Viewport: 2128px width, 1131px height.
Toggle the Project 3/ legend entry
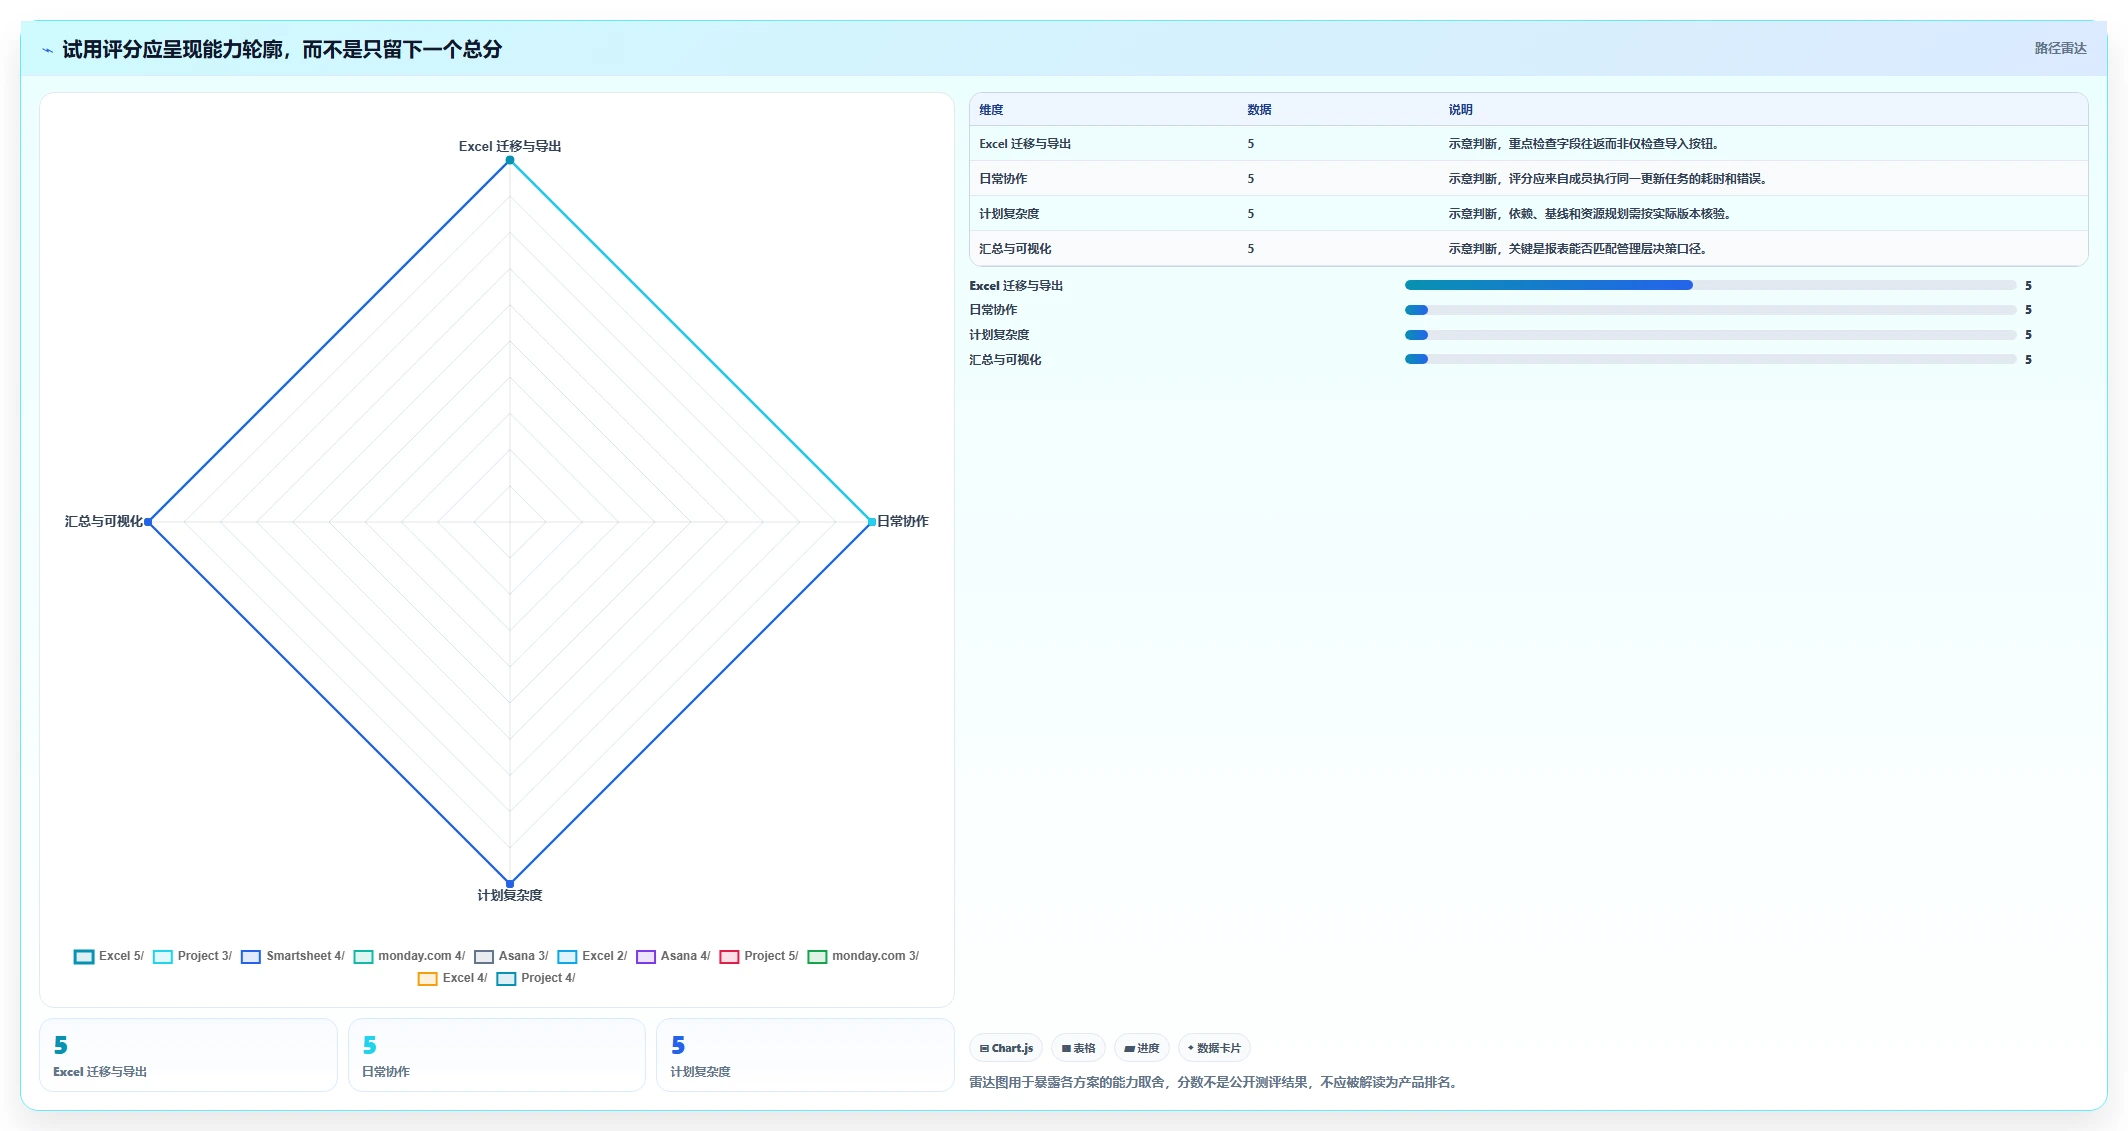click(193, 956)
